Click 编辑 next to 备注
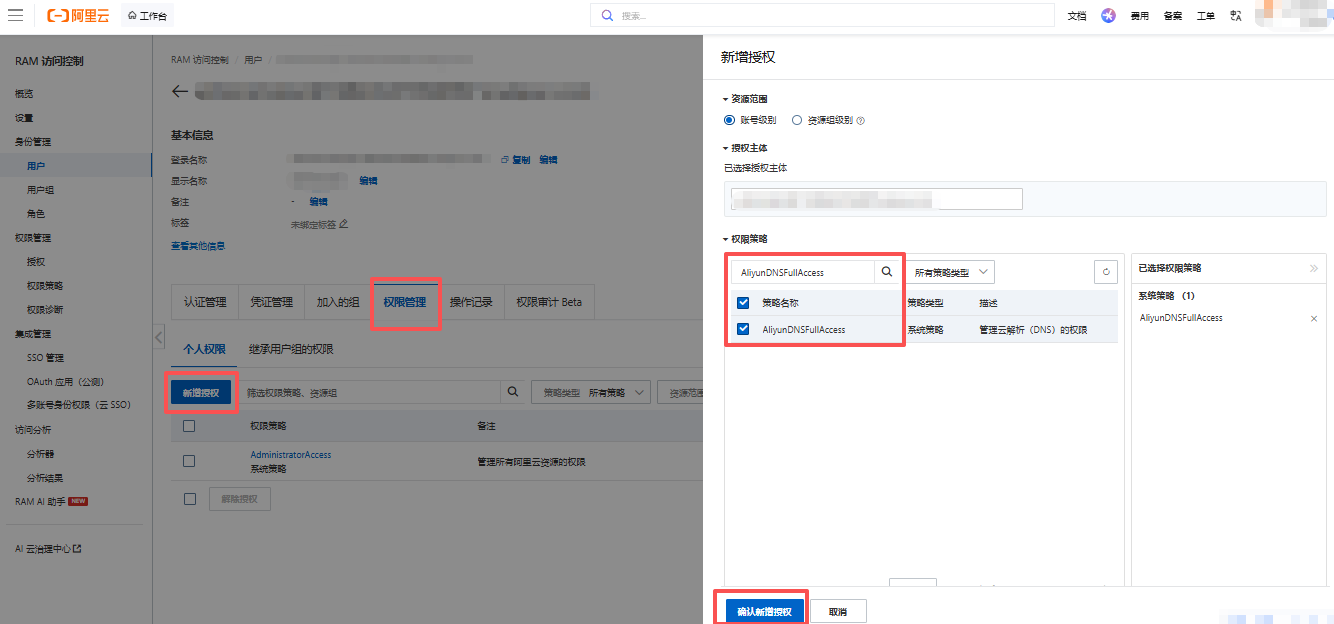 [319, 201]
